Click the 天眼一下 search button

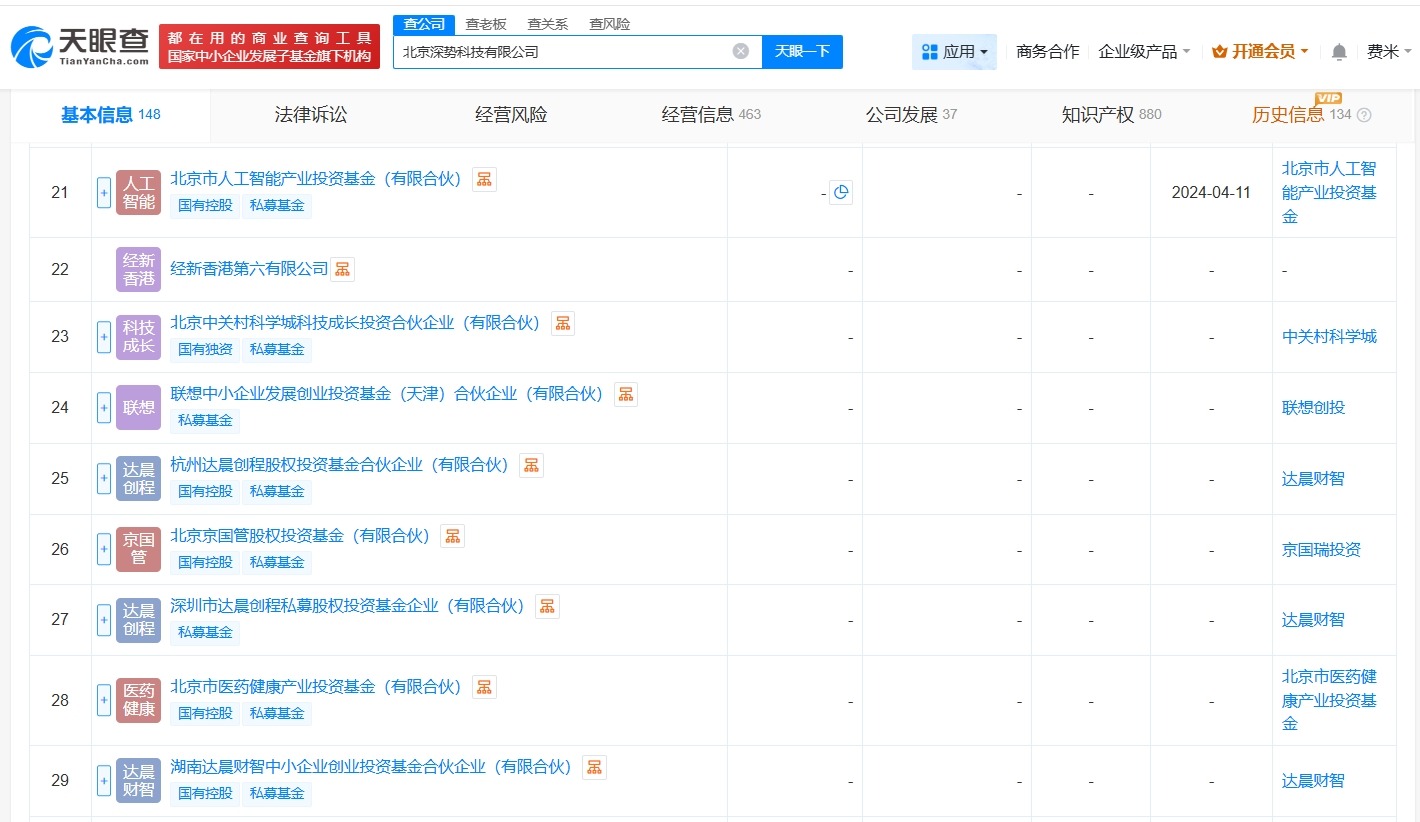pyautogui.click(x=802, y=51)
